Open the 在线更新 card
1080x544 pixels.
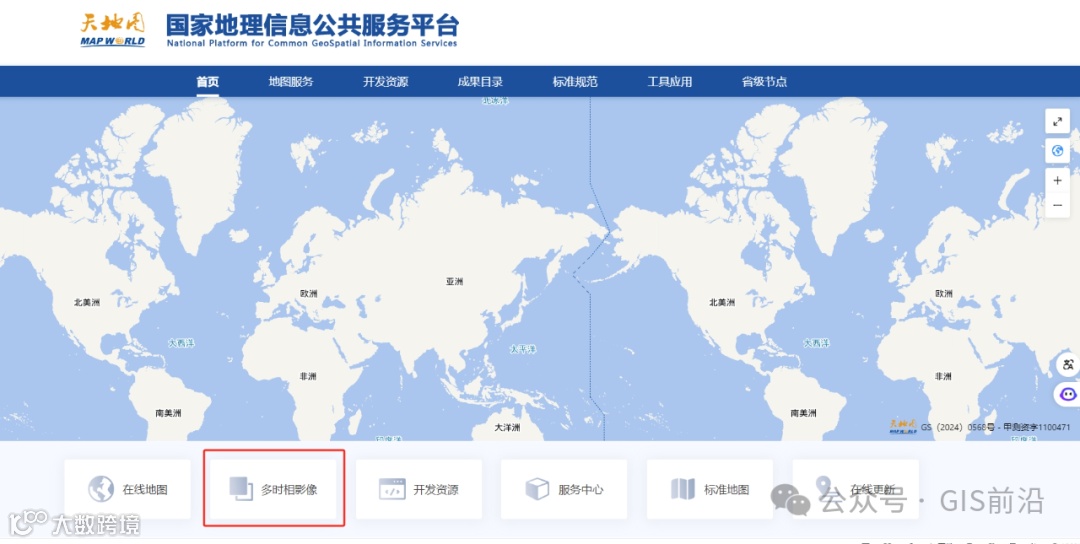(855, 490)
